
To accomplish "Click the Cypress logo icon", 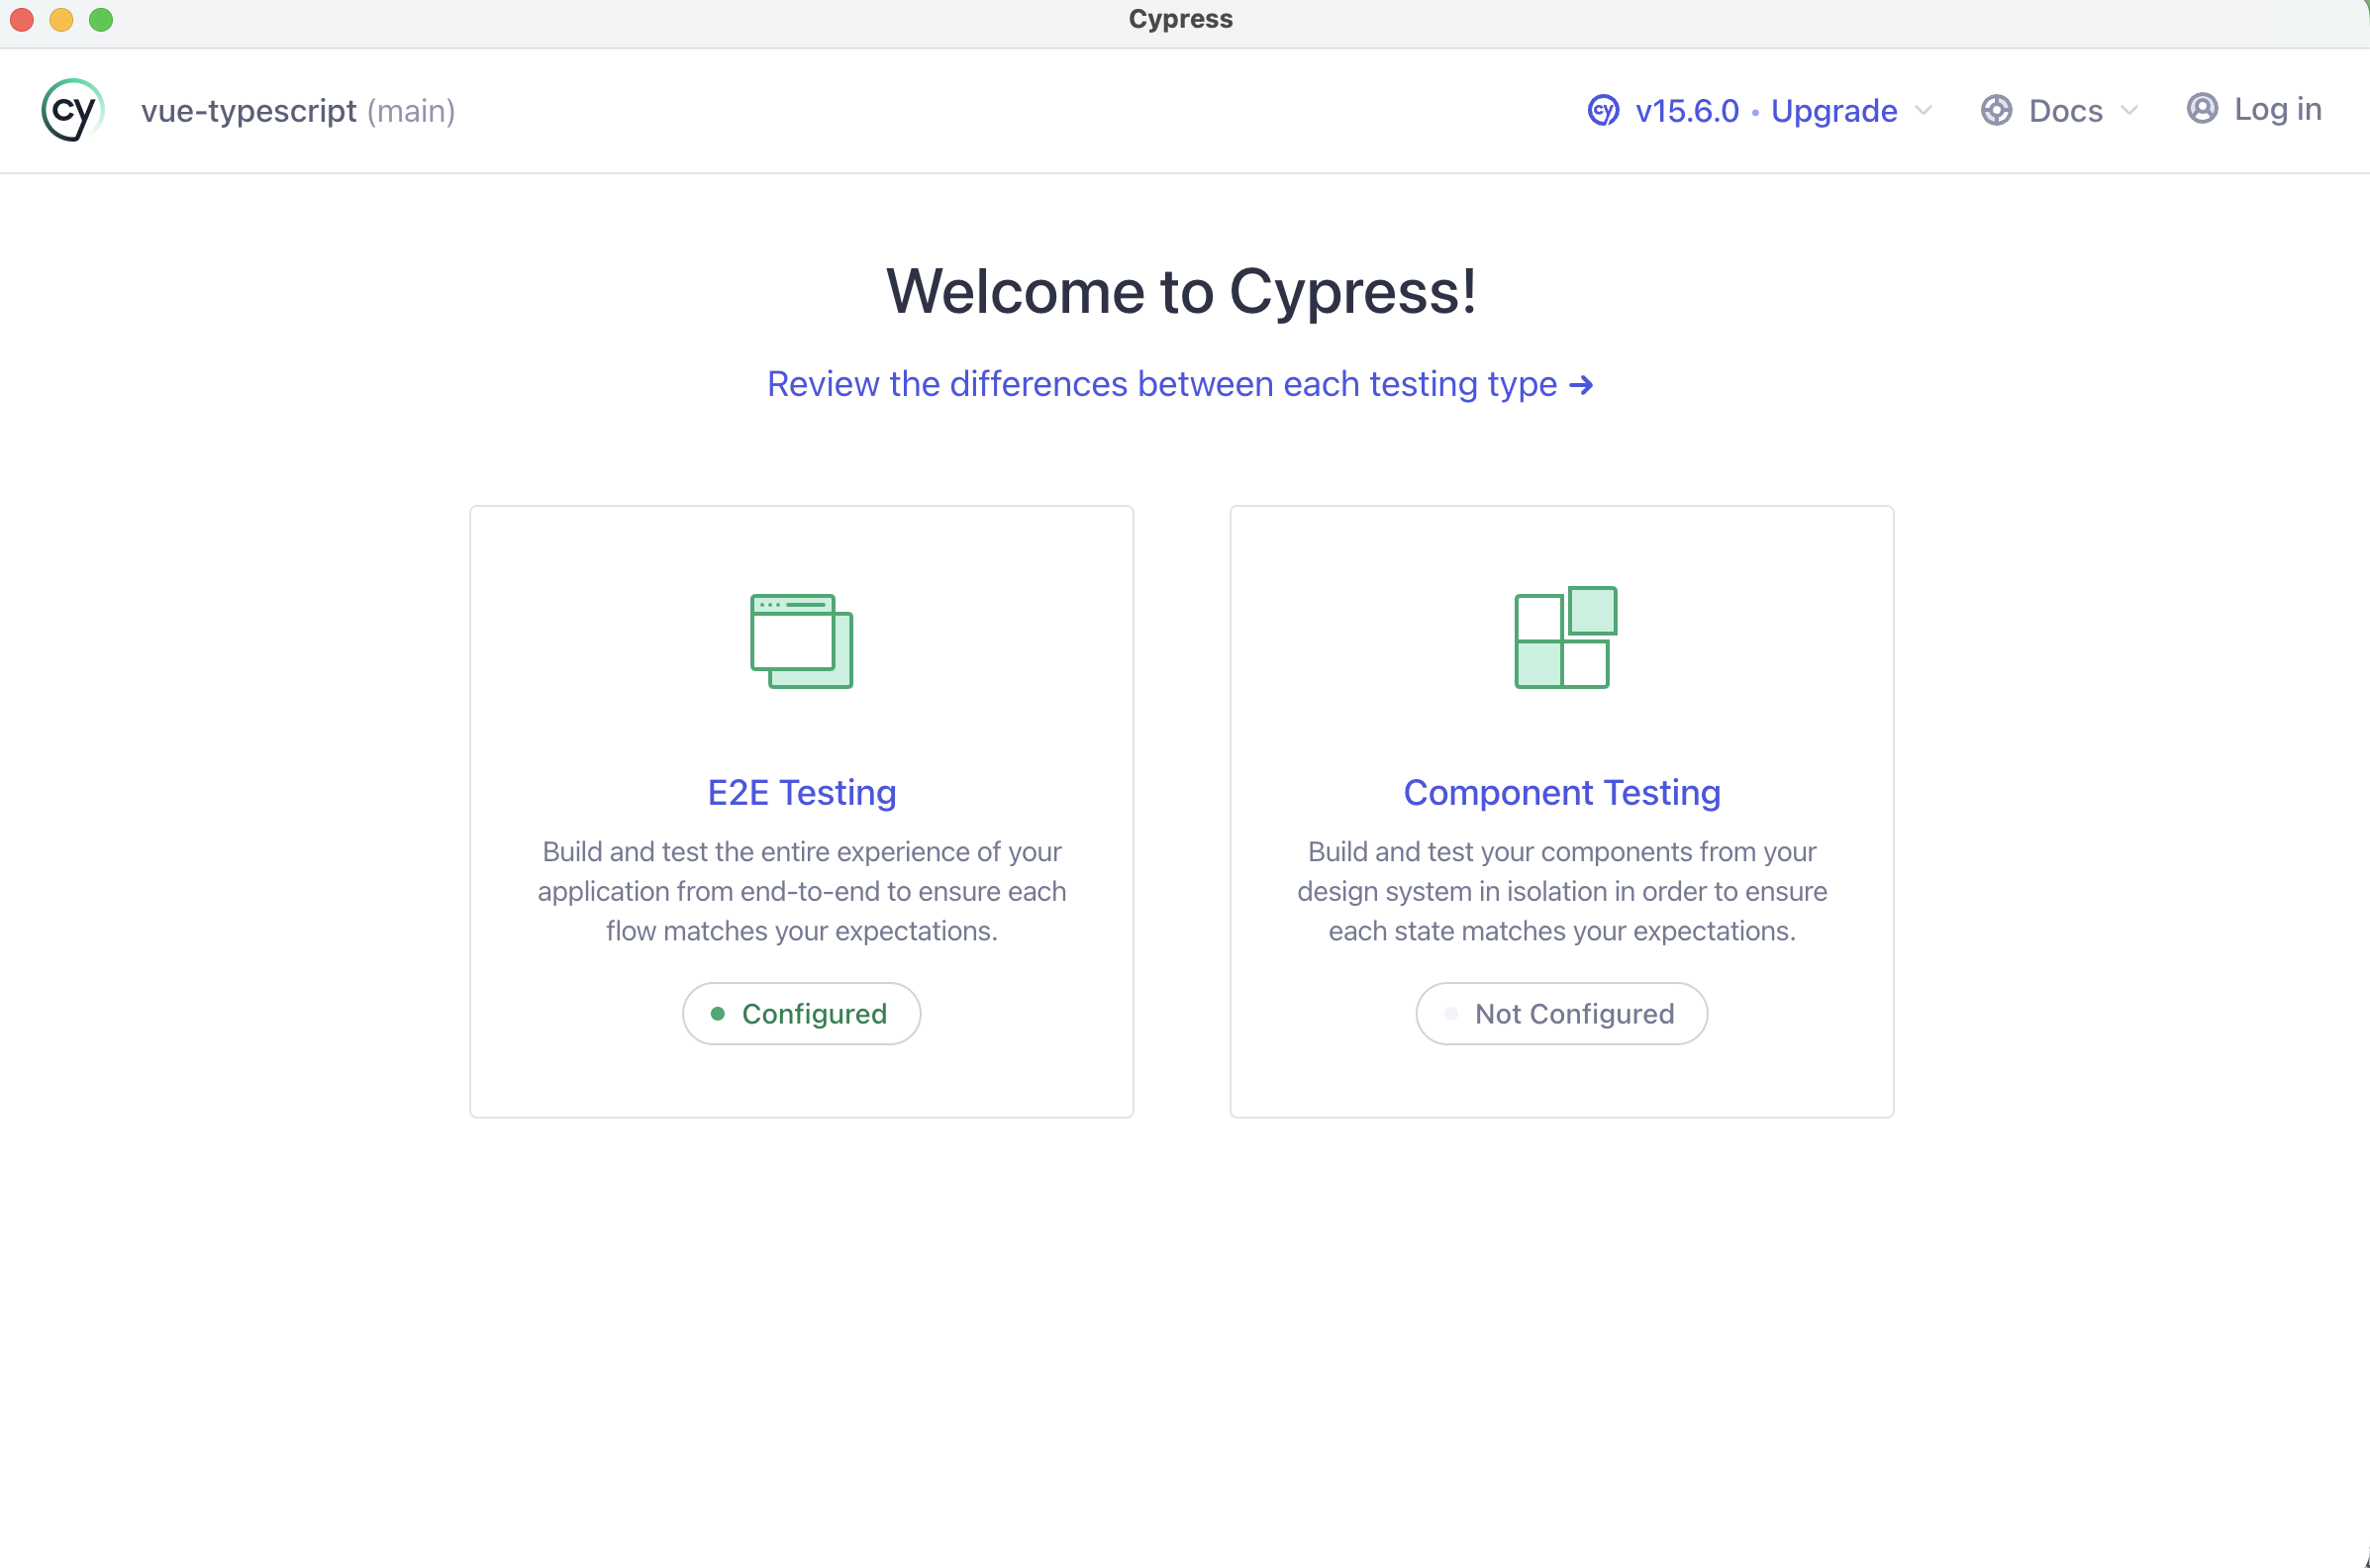I will (x=72, y=110).
